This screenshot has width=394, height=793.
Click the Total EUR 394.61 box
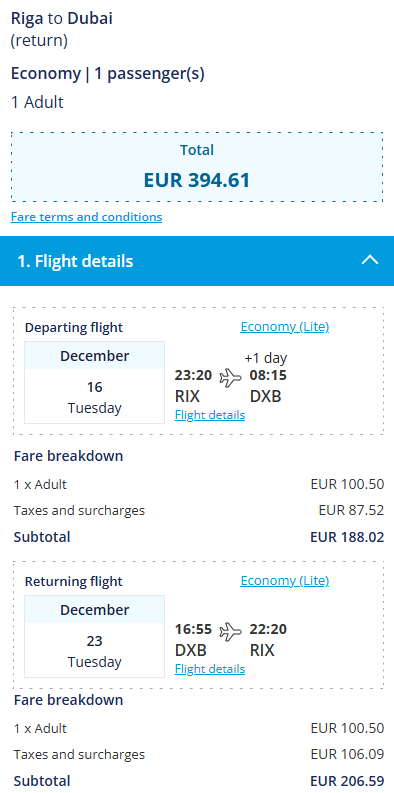pyautogui.click(x=197, y=167)
